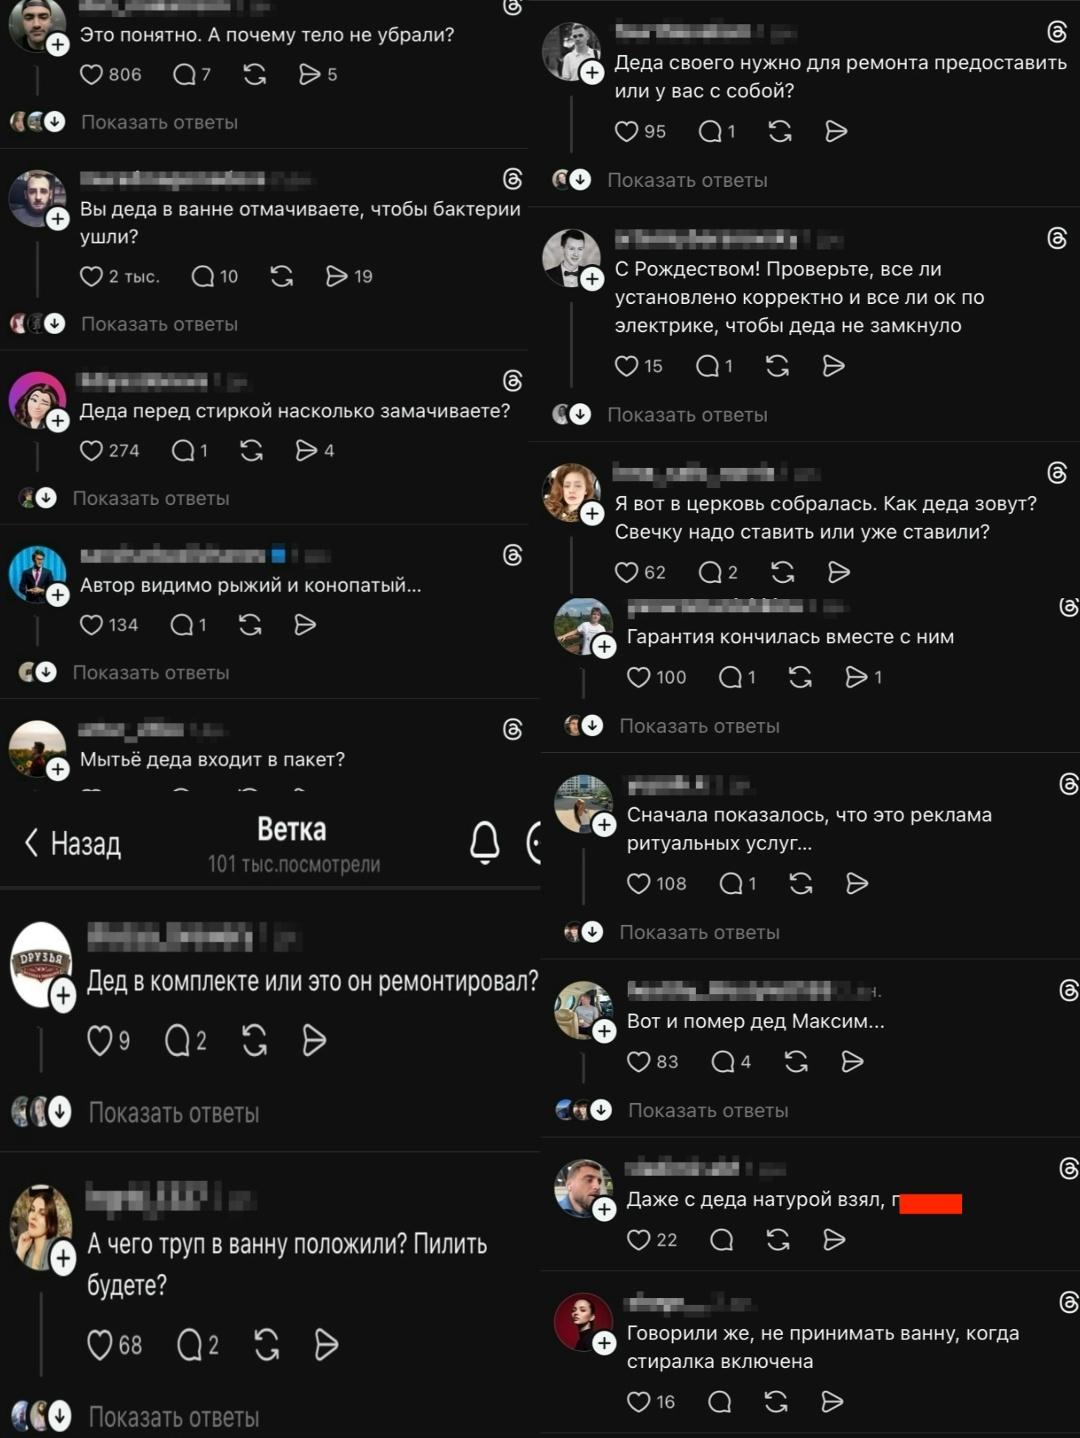
Task: Show replies under 'С Рождеством' comment
Action: point(687,415)
